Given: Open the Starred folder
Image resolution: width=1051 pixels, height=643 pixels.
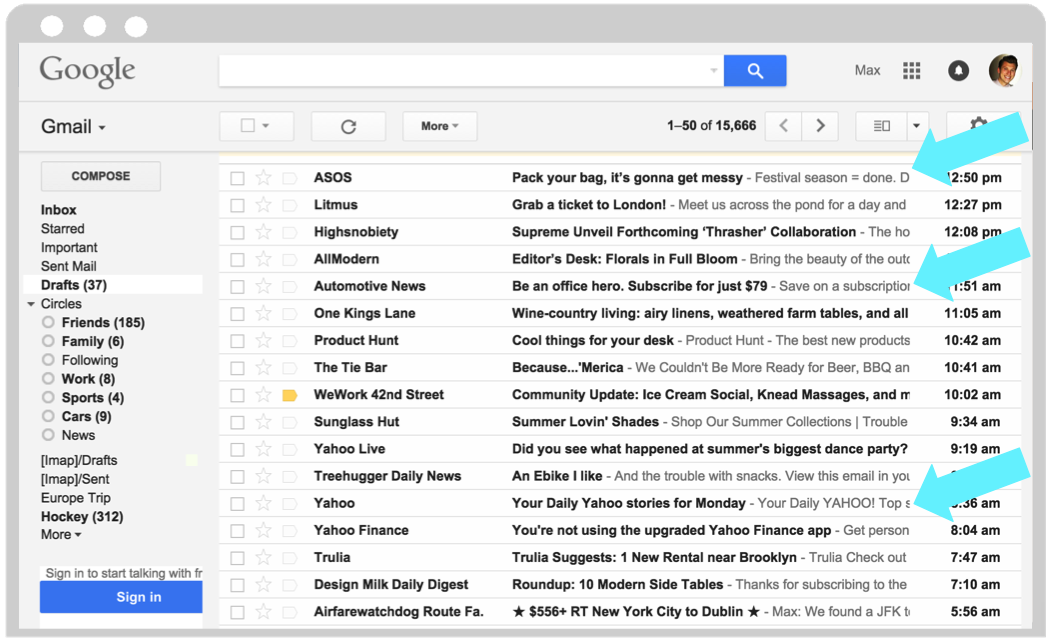Looking at the screenshot, I should click(x=62, y=229).
